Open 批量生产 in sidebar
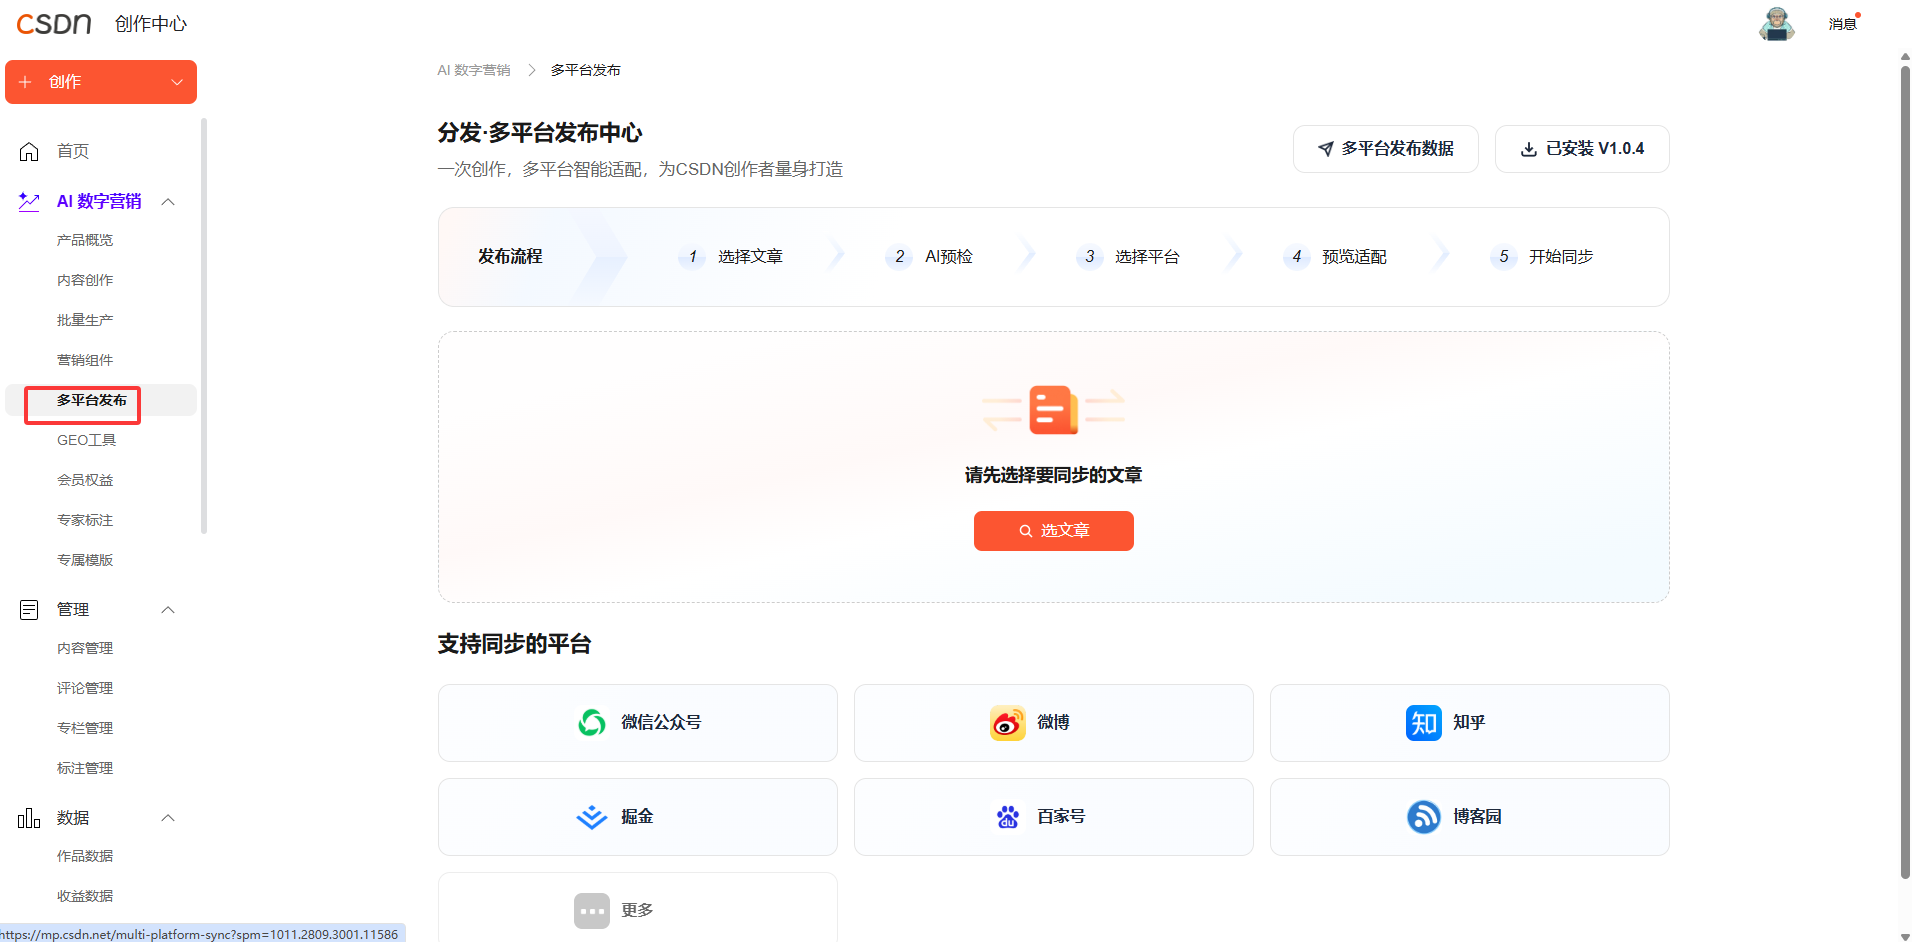The image size is (1912, 942). [x=85, y=320]
